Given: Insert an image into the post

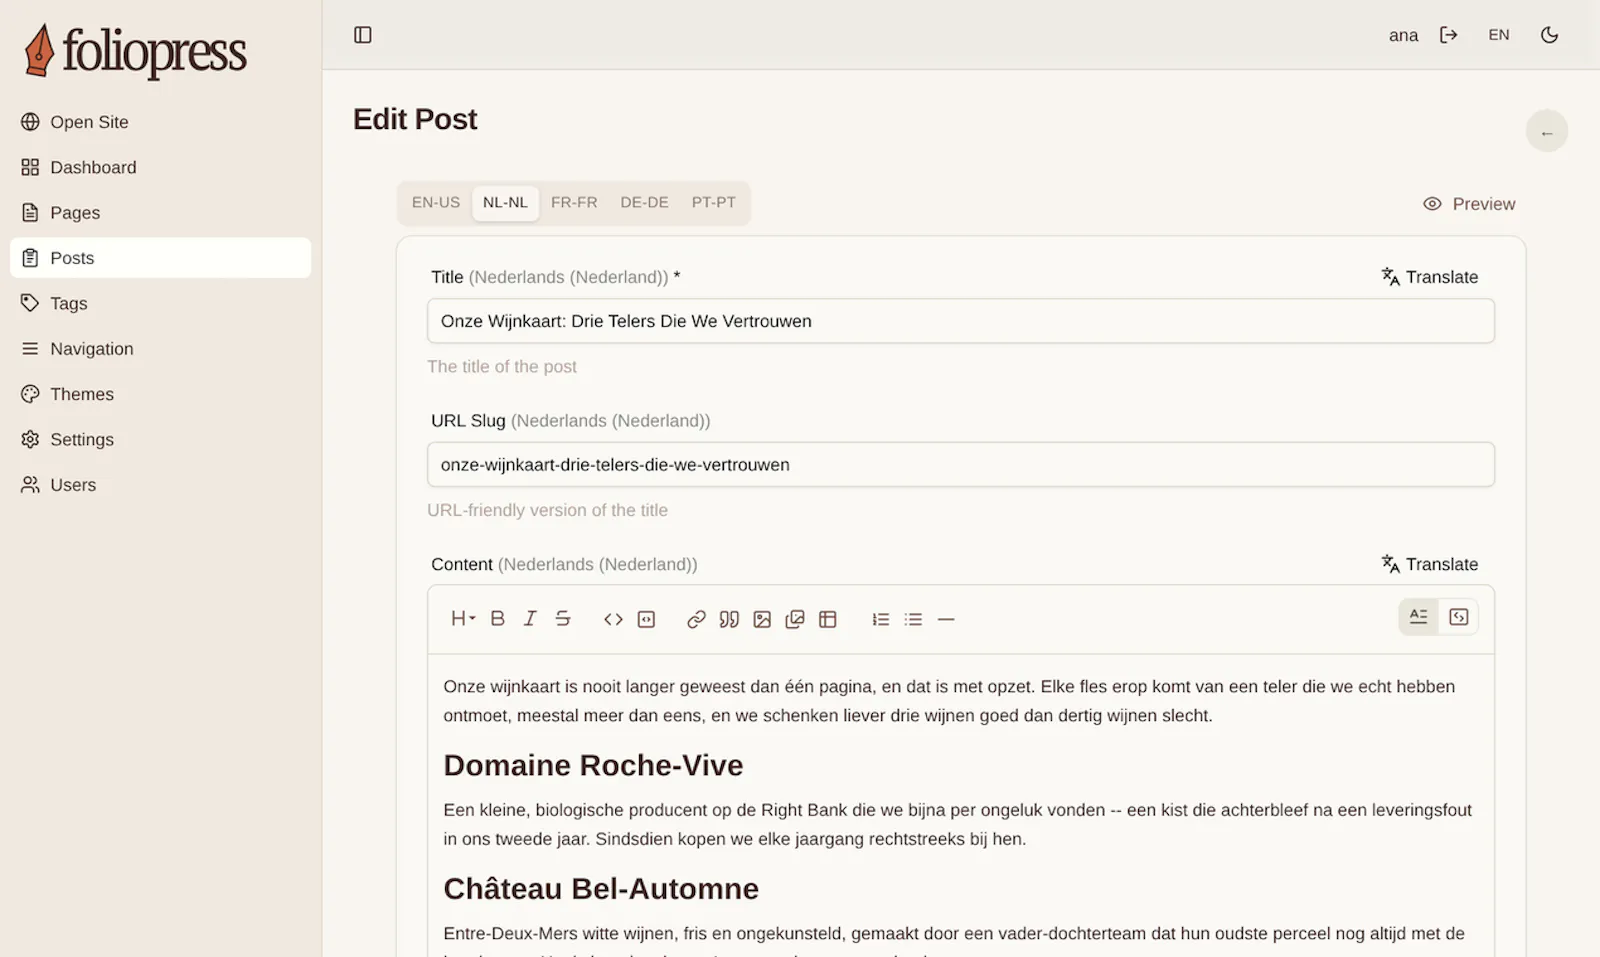Looking at the screenshot, I should click(762, 619).
